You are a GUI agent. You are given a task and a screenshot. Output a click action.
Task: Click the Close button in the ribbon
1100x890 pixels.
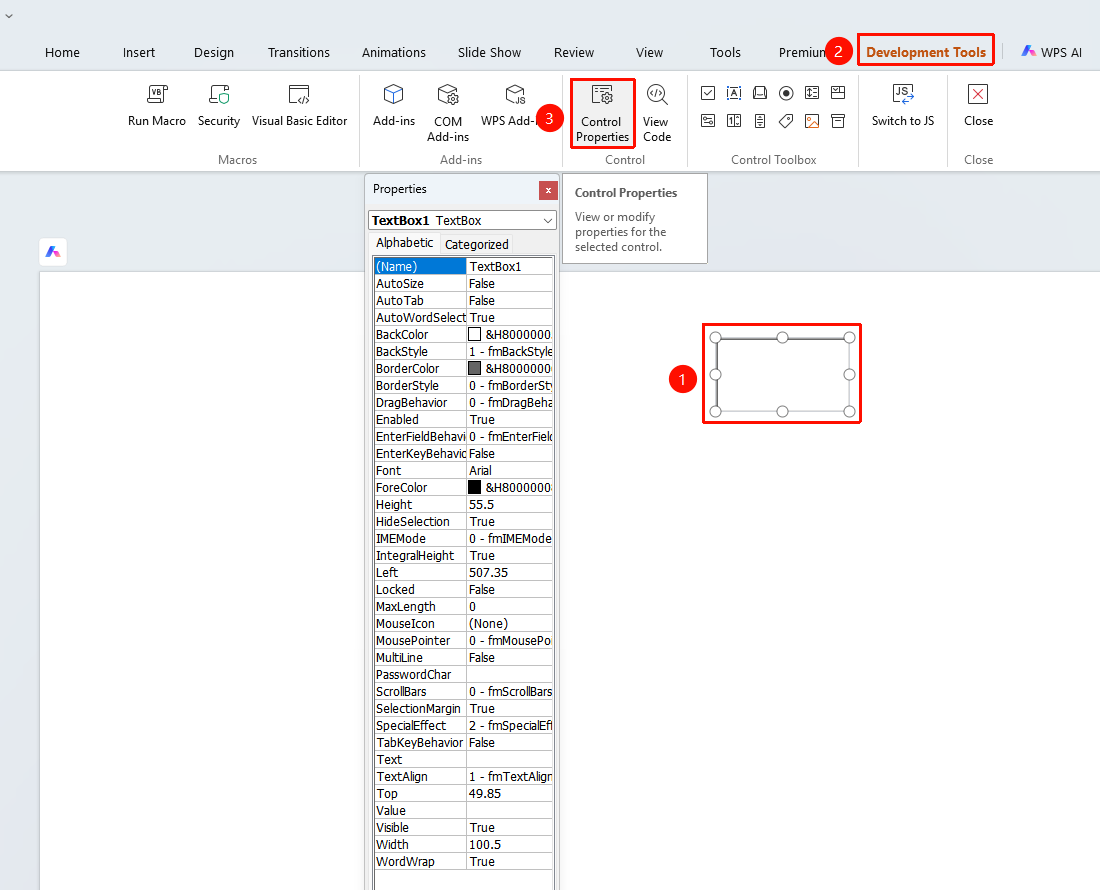point(978,105)
